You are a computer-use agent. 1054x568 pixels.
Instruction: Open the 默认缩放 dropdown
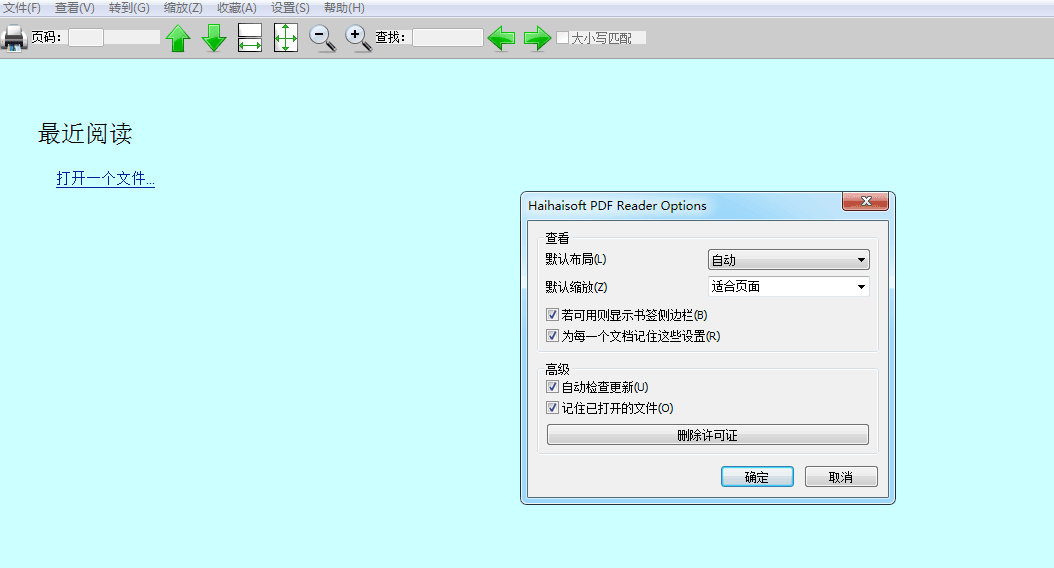pos(788,286)
